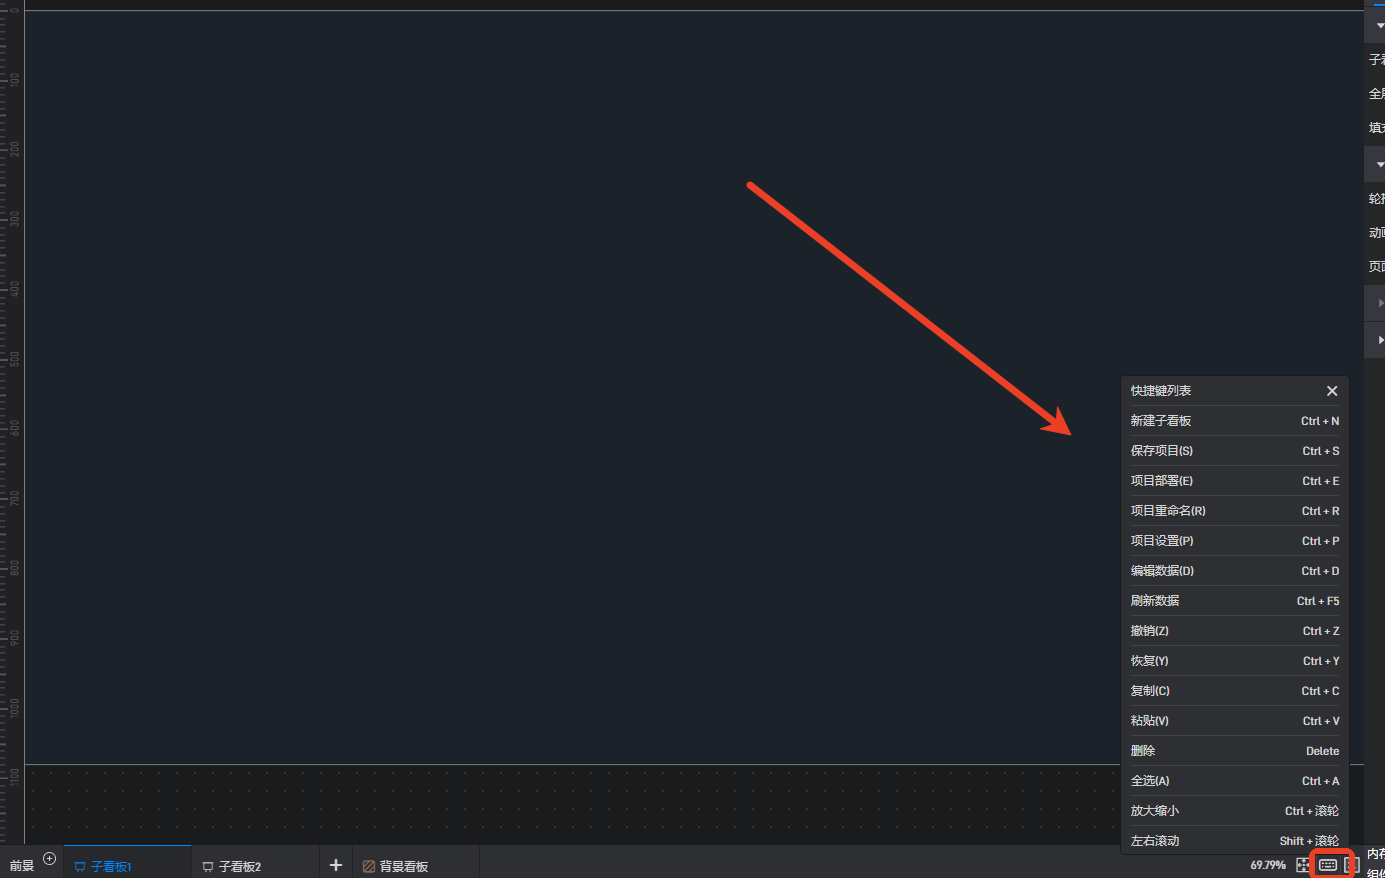Click the board icon on the 子看板2 tab
1385x878 pixels.
(x=208, y=866)
